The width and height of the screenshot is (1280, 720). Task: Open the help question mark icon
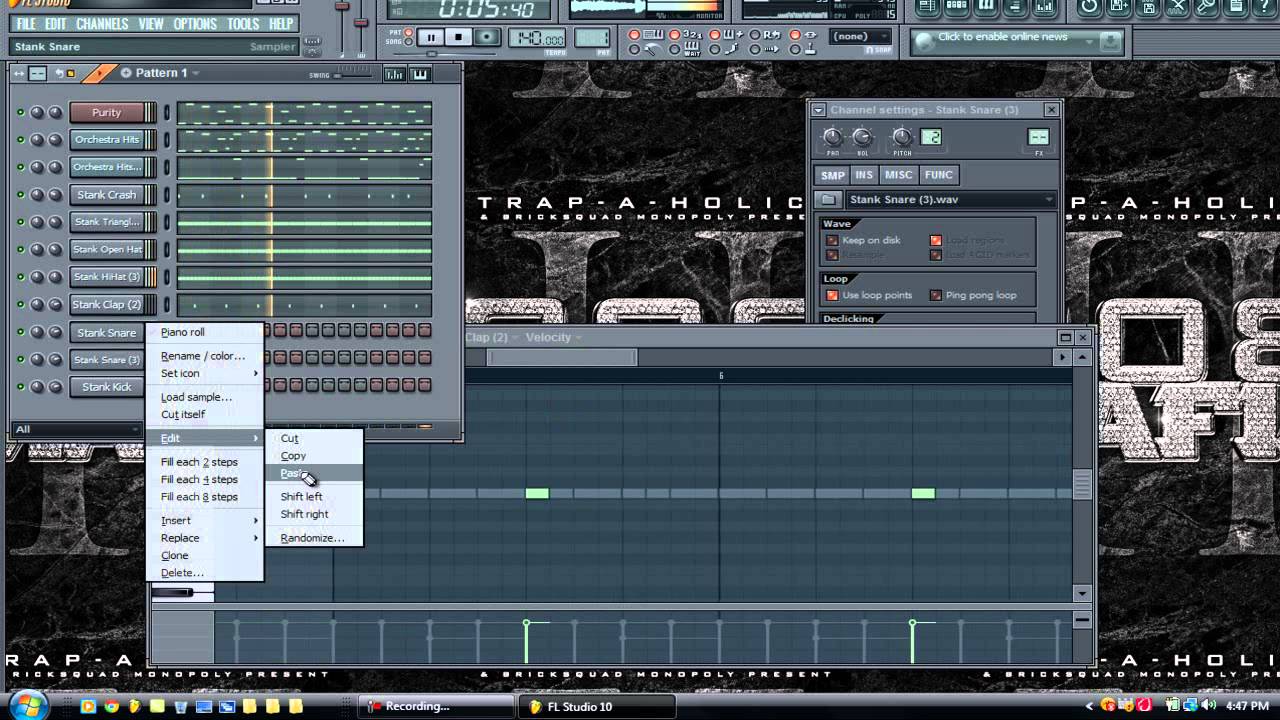(1266, 7)
